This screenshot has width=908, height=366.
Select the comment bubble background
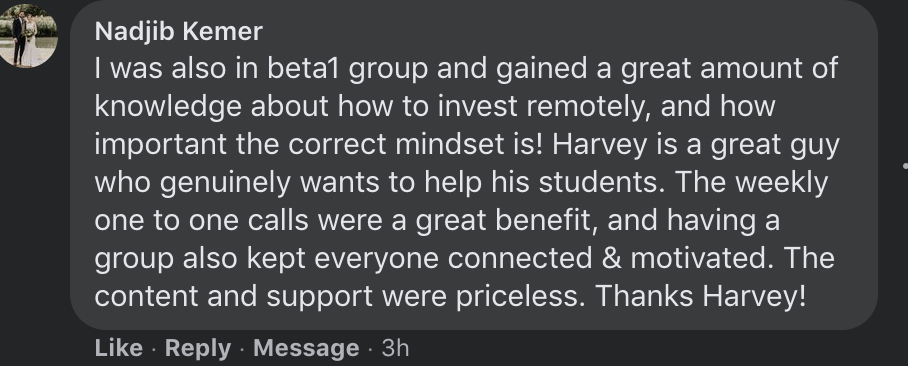[474, 165]
